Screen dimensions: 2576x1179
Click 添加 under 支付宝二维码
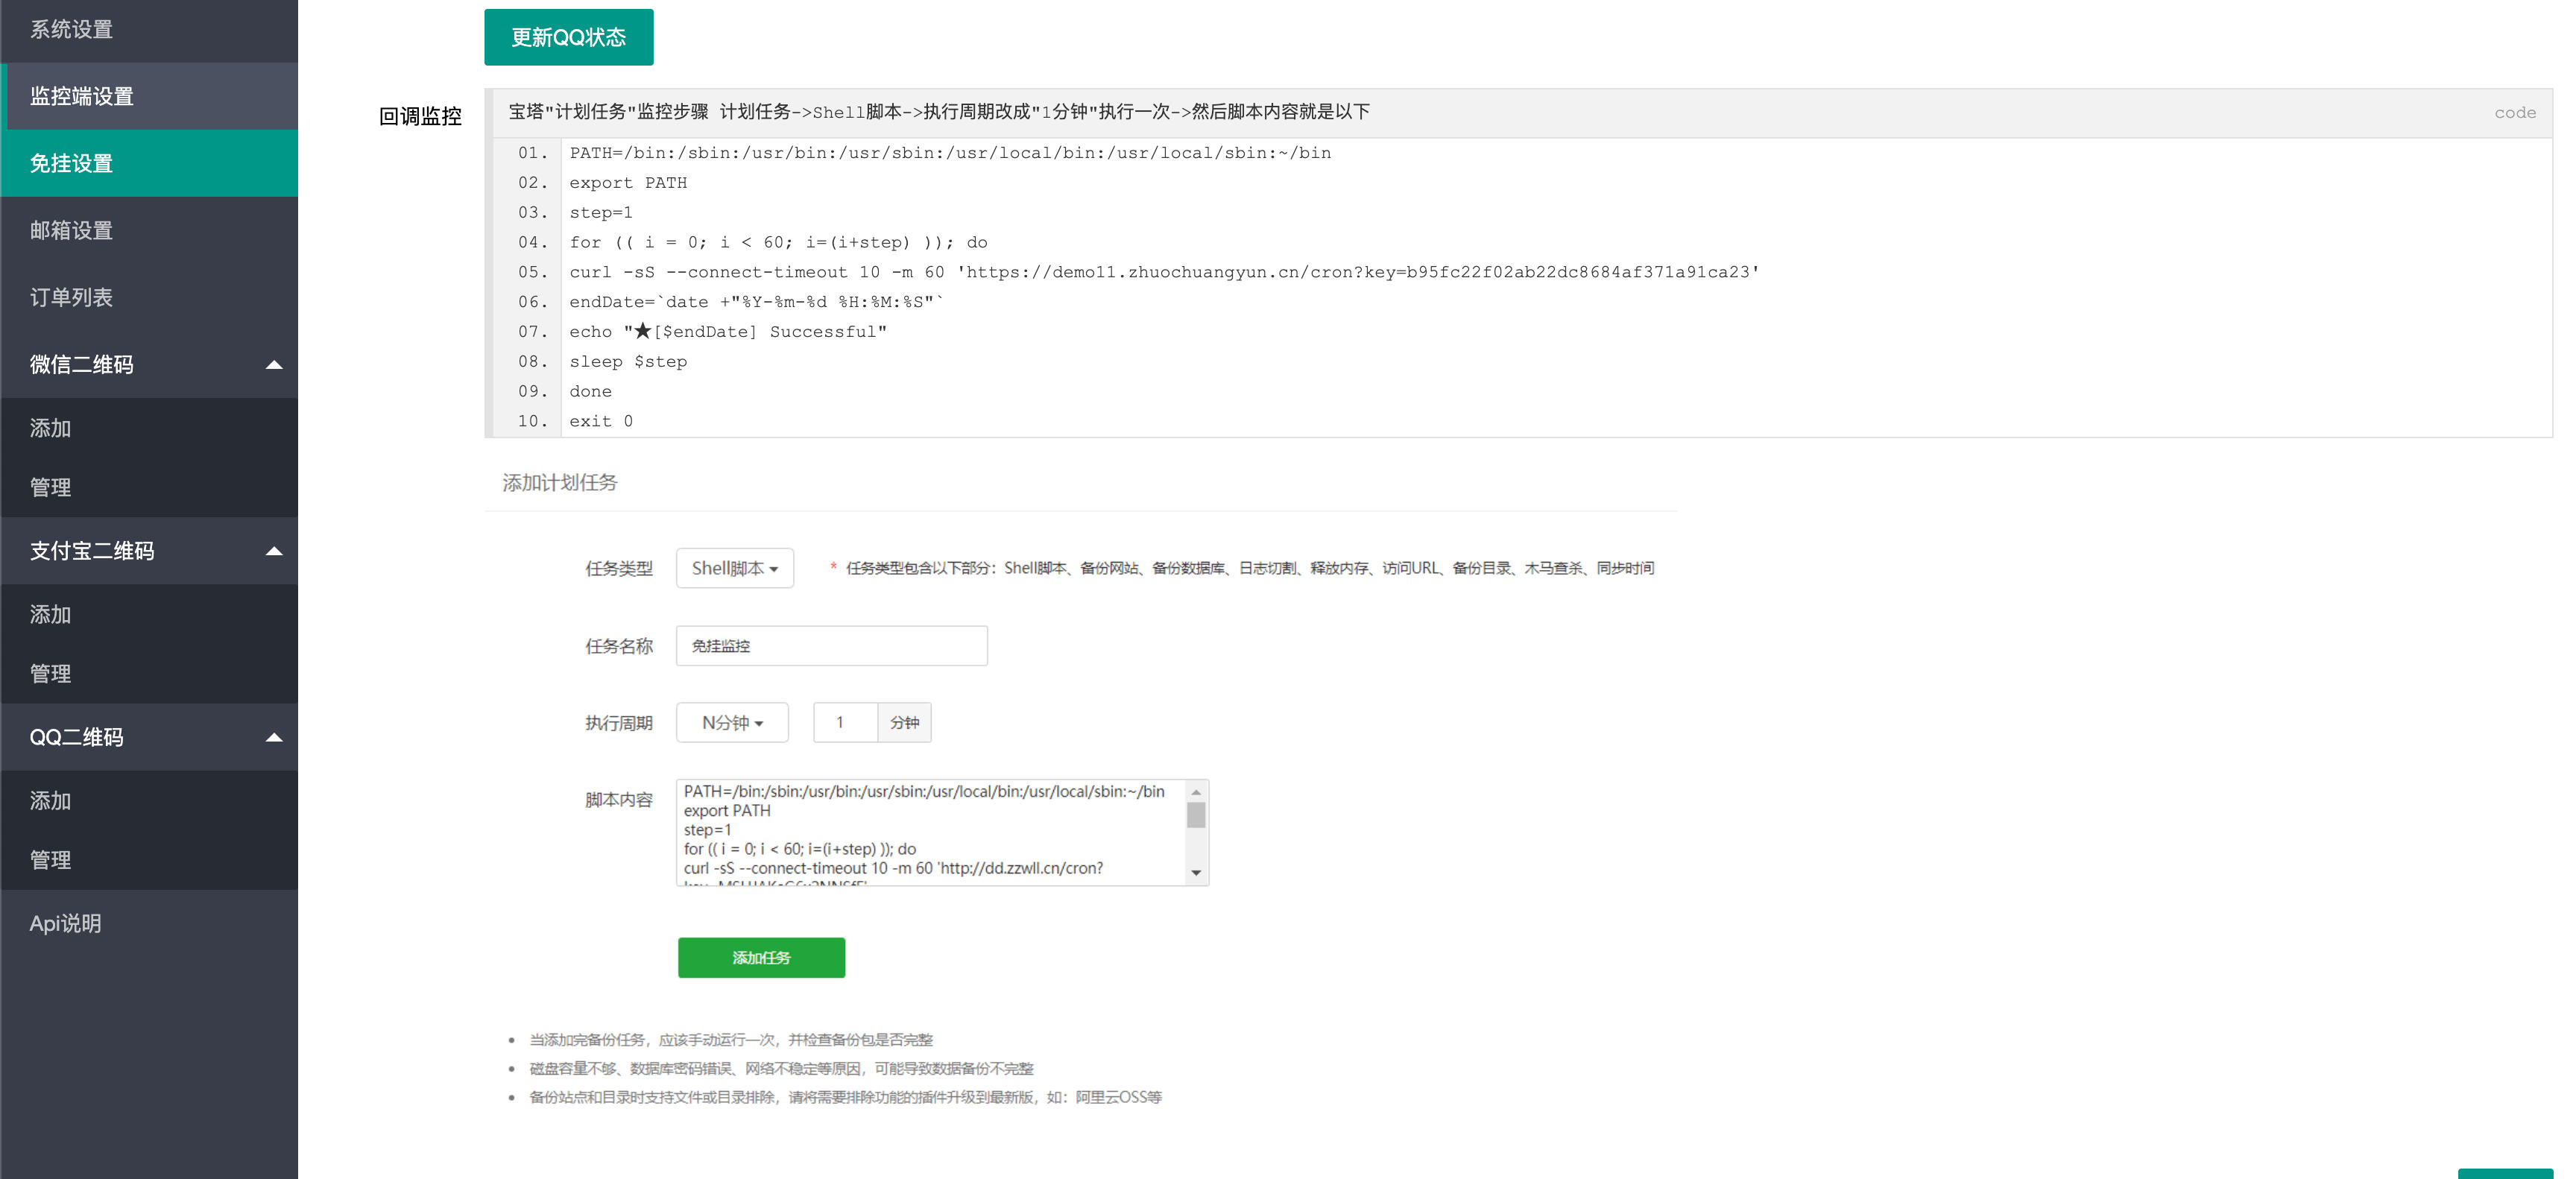coord(149,614)
